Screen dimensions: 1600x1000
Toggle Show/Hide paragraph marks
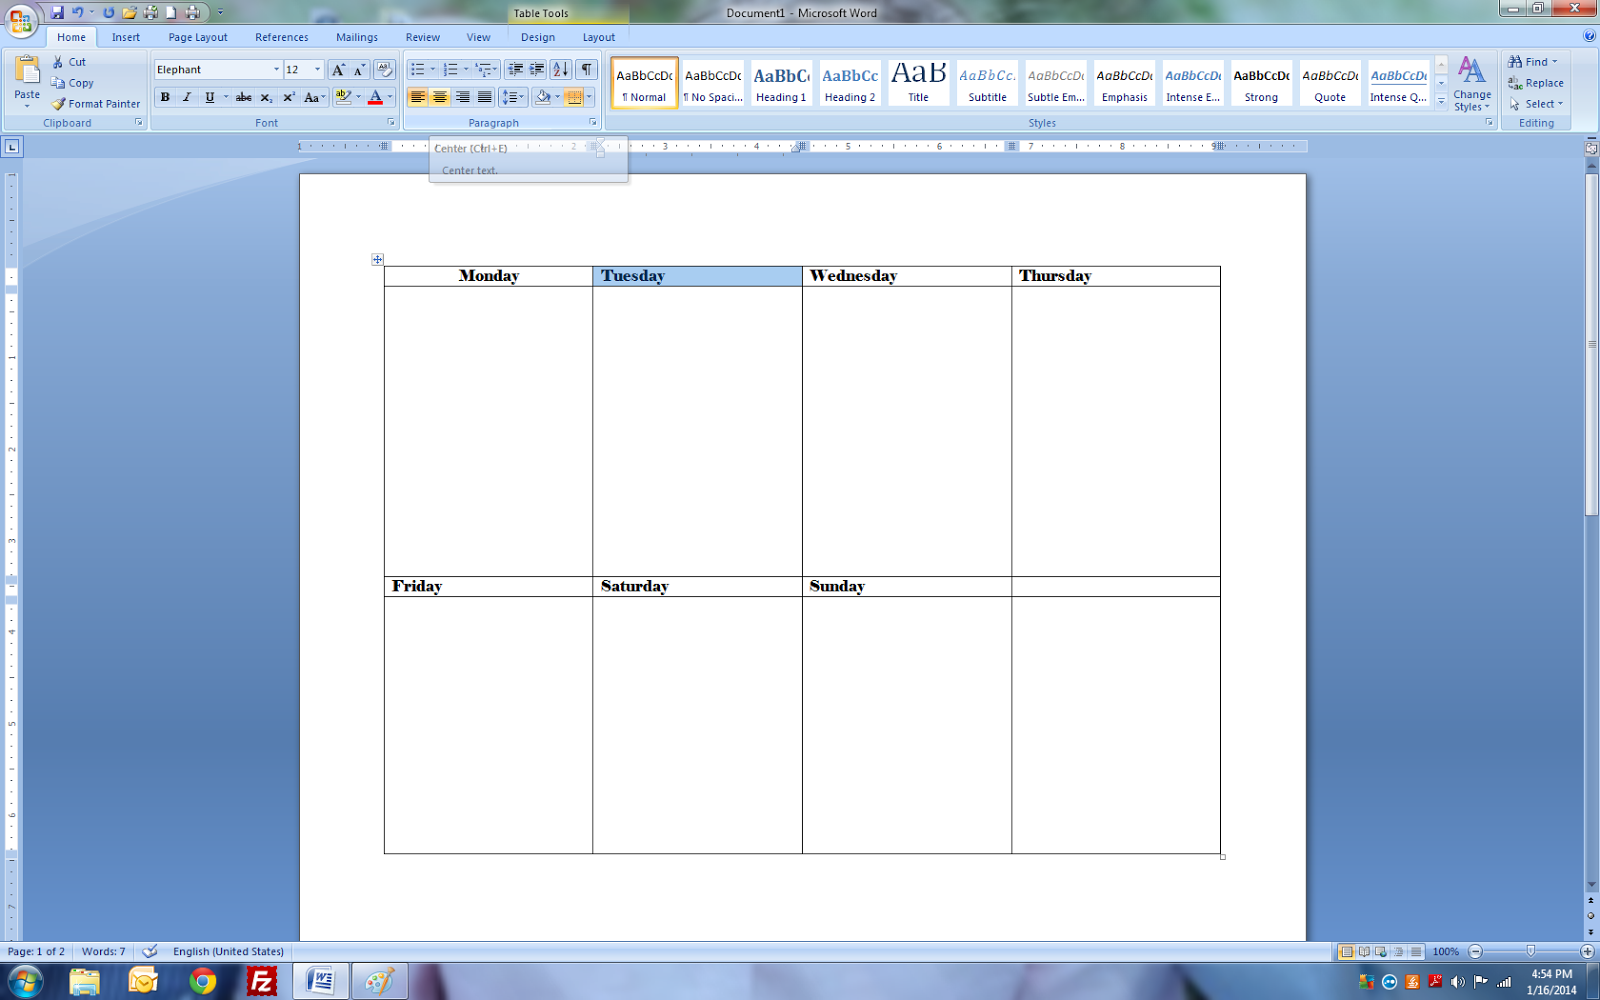coord(587,70)
